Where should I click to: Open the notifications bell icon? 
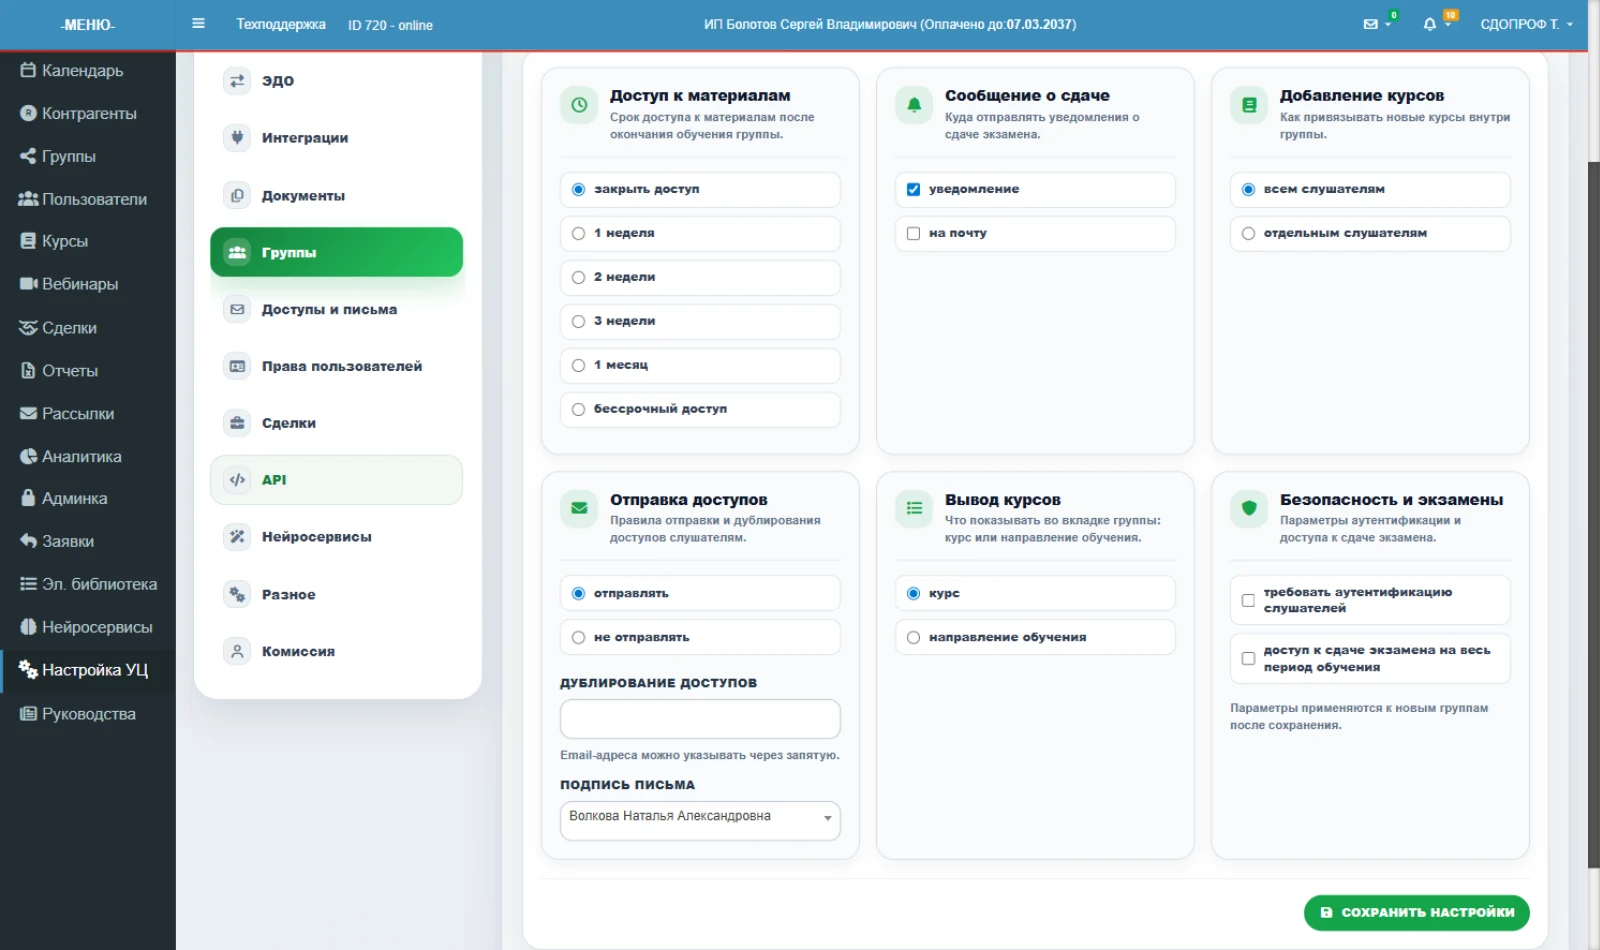pyautogui.click(x=1430, y=24)
